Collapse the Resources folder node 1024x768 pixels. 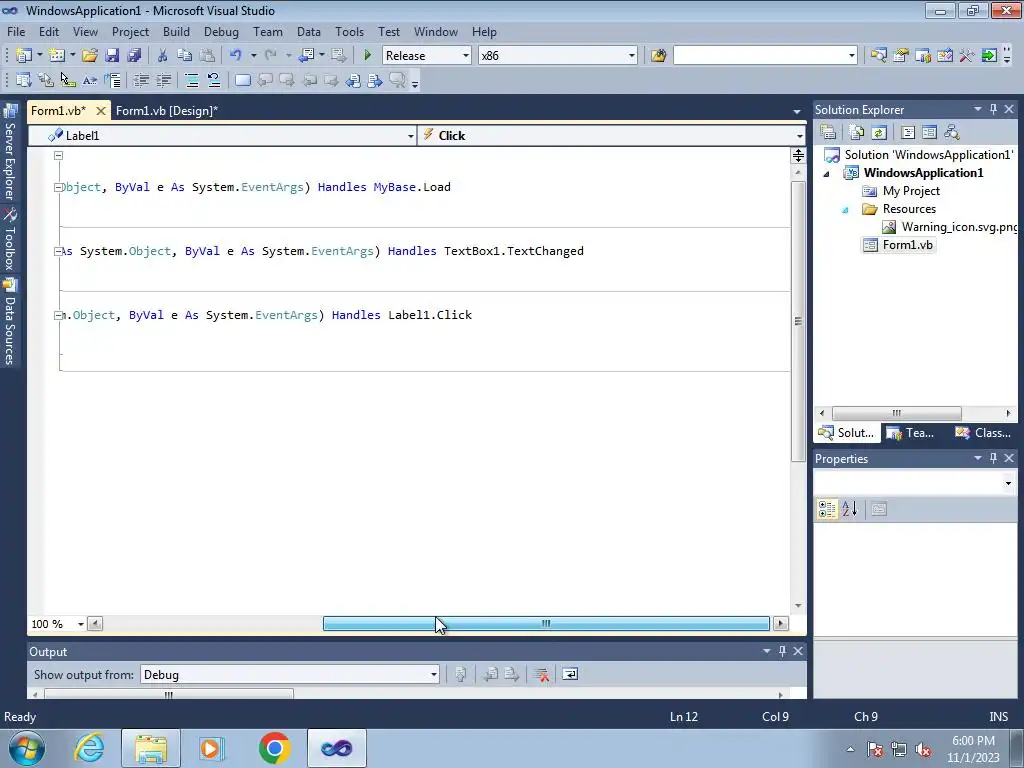845,210
